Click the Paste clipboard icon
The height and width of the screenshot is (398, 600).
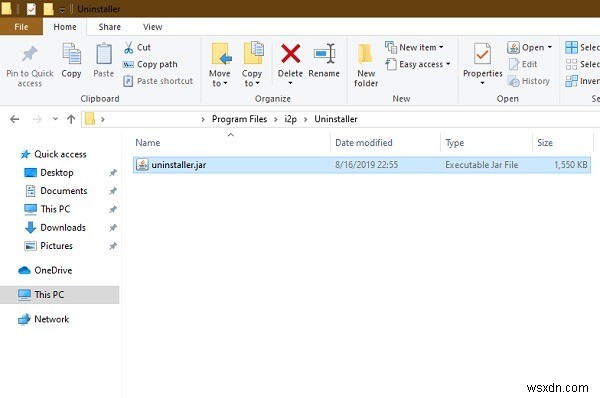coord(104,54)
